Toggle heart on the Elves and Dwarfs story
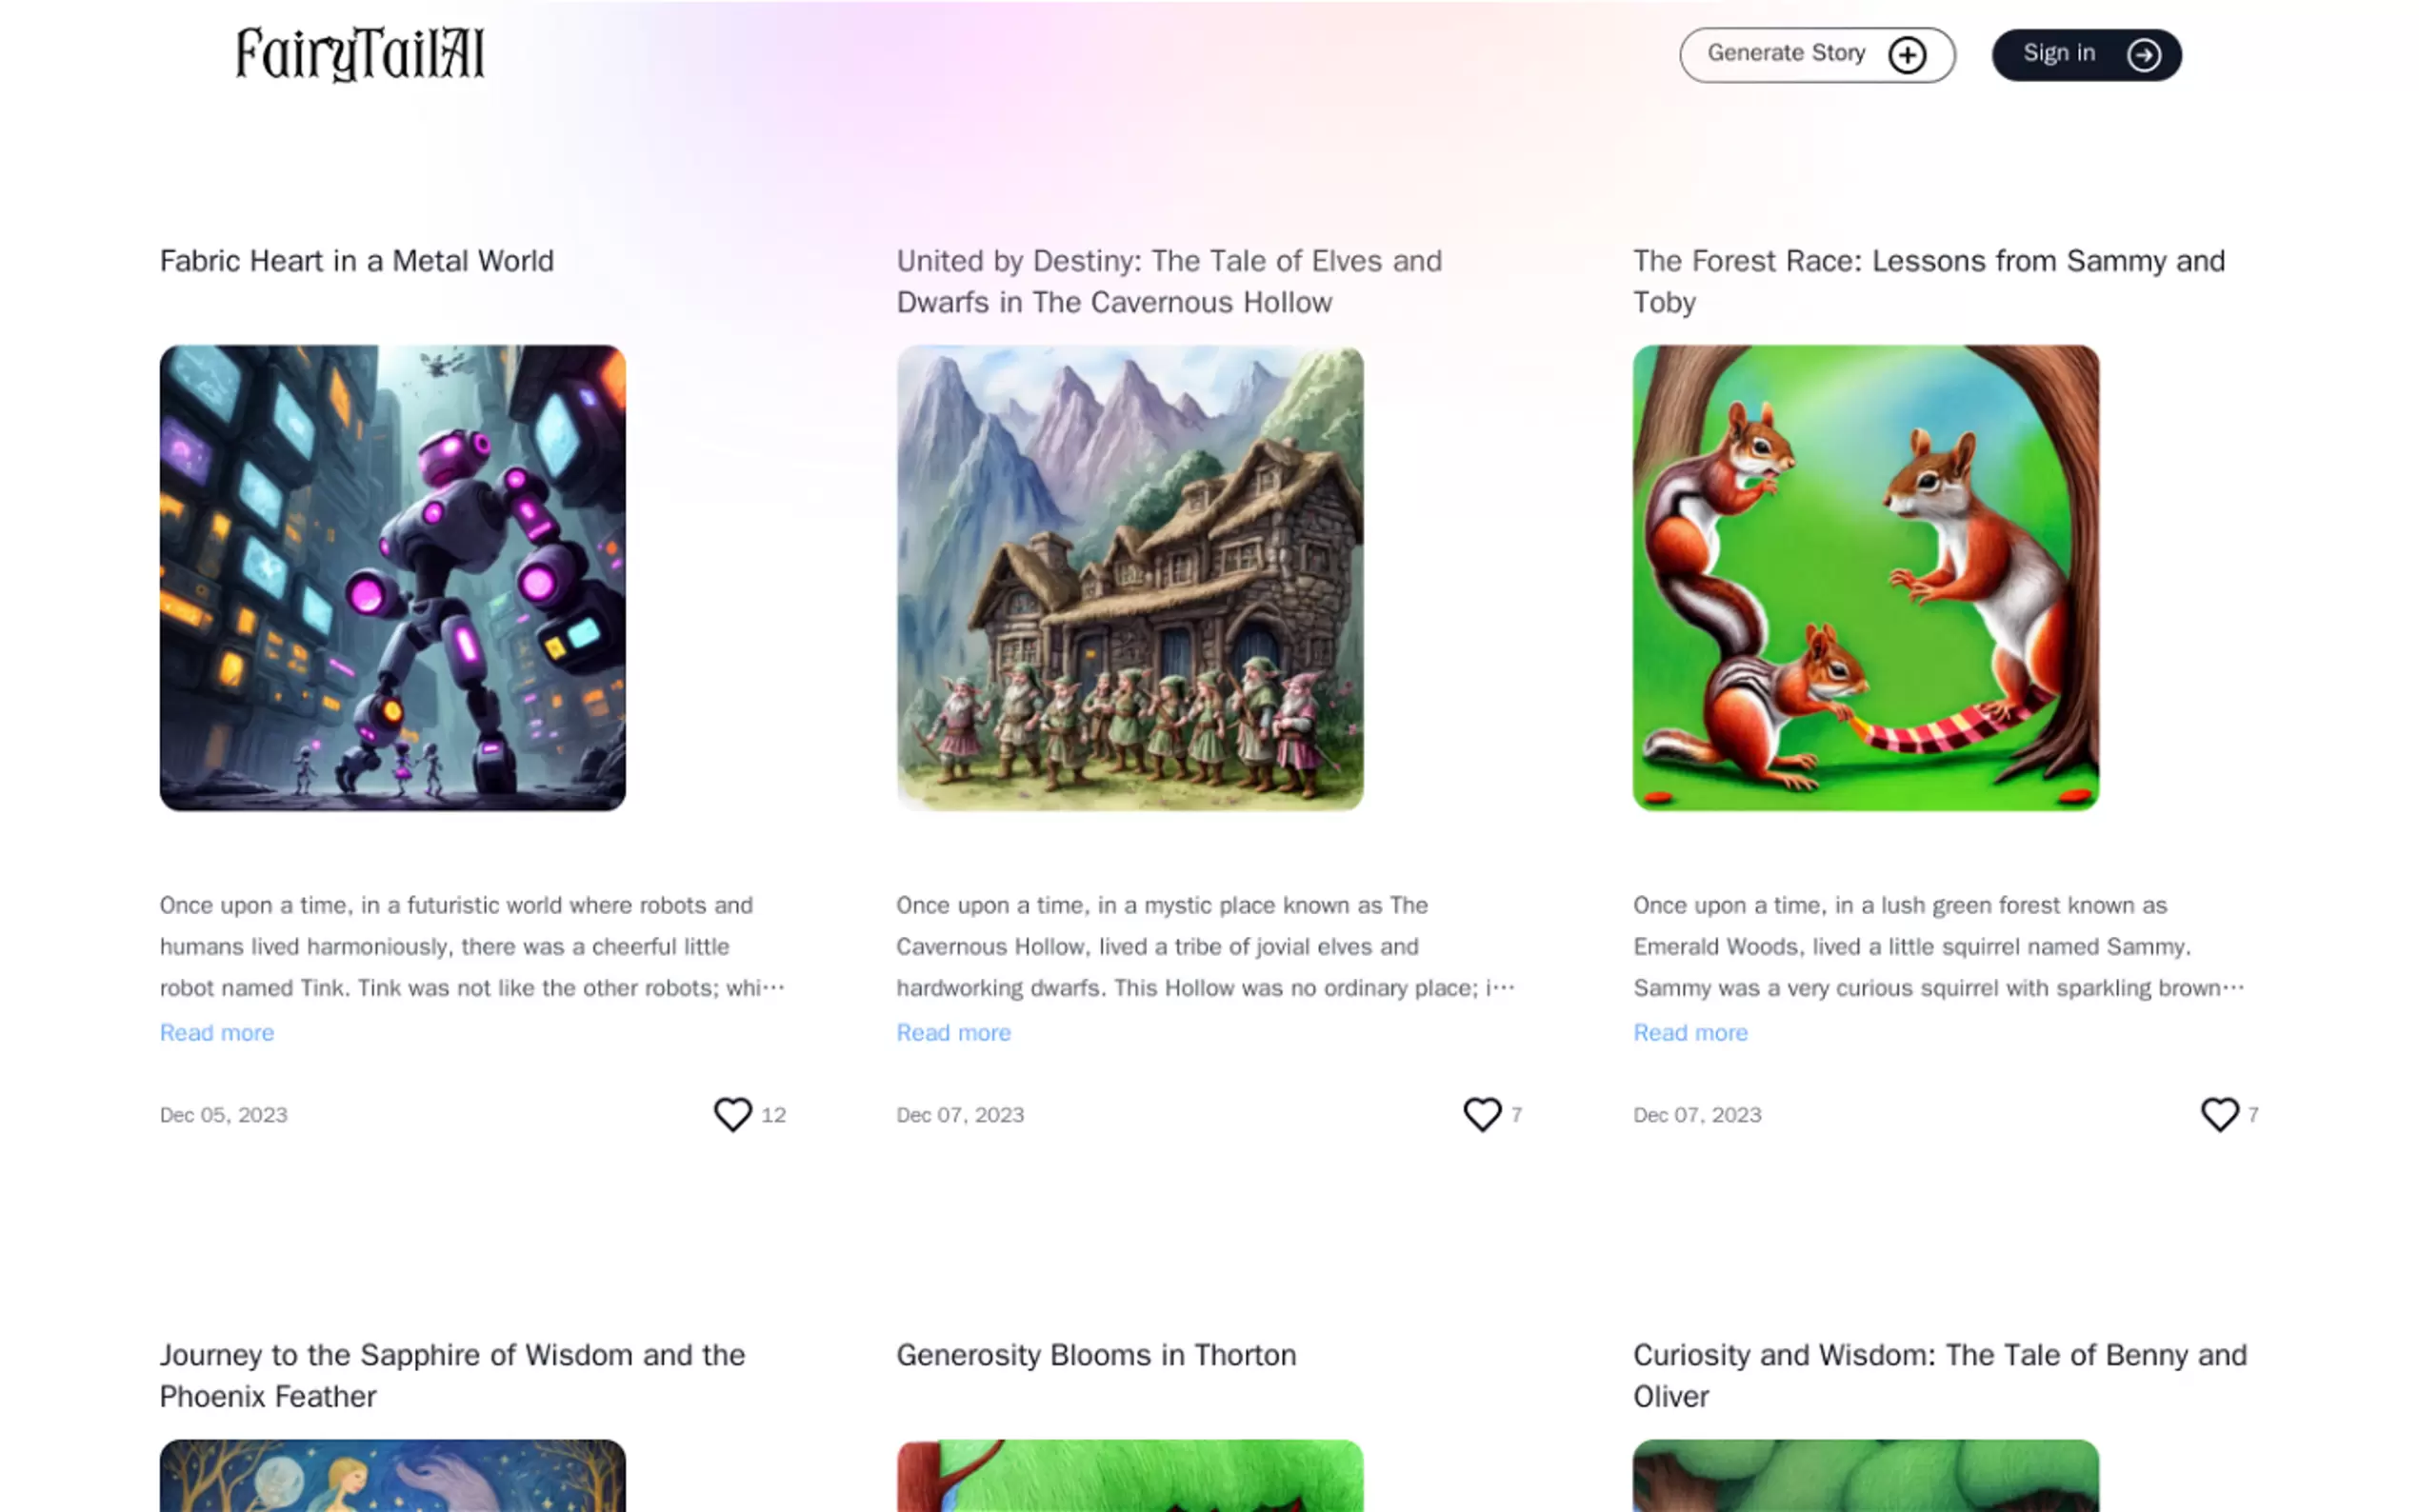 click(x=1482, y=1114)
